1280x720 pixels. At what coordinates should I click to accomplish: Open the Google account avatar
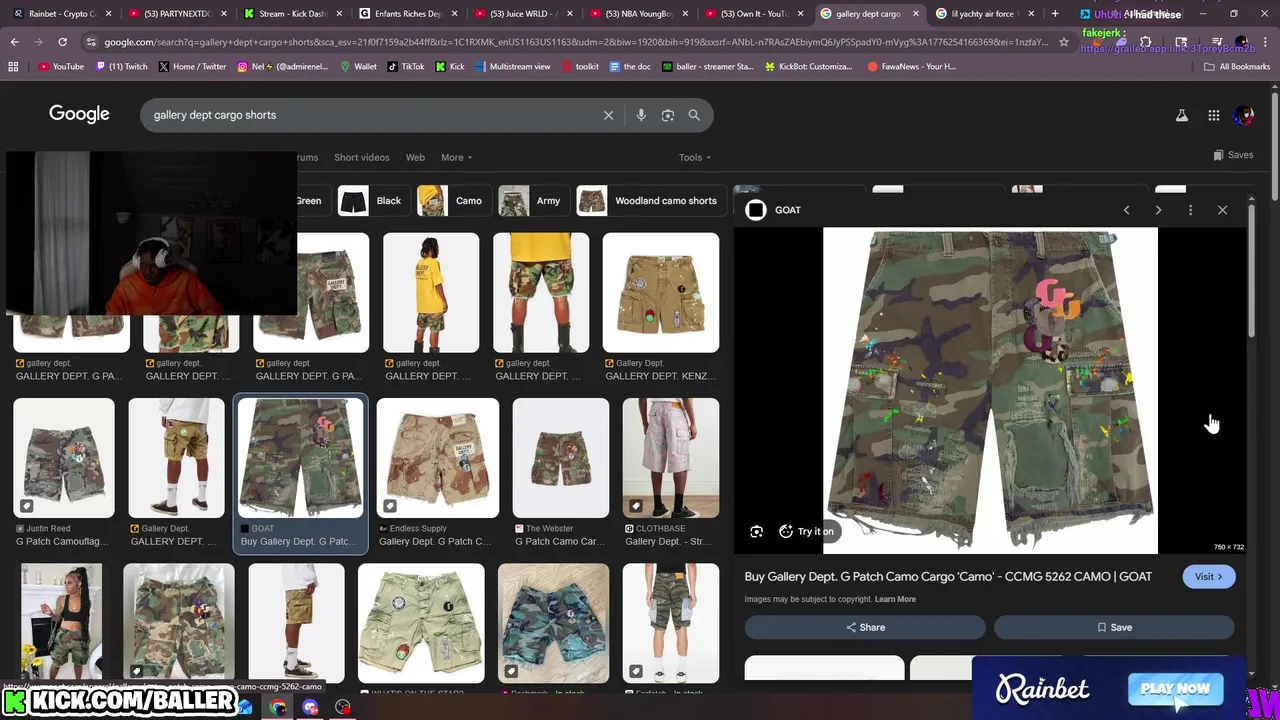(x=1244, y=115)
